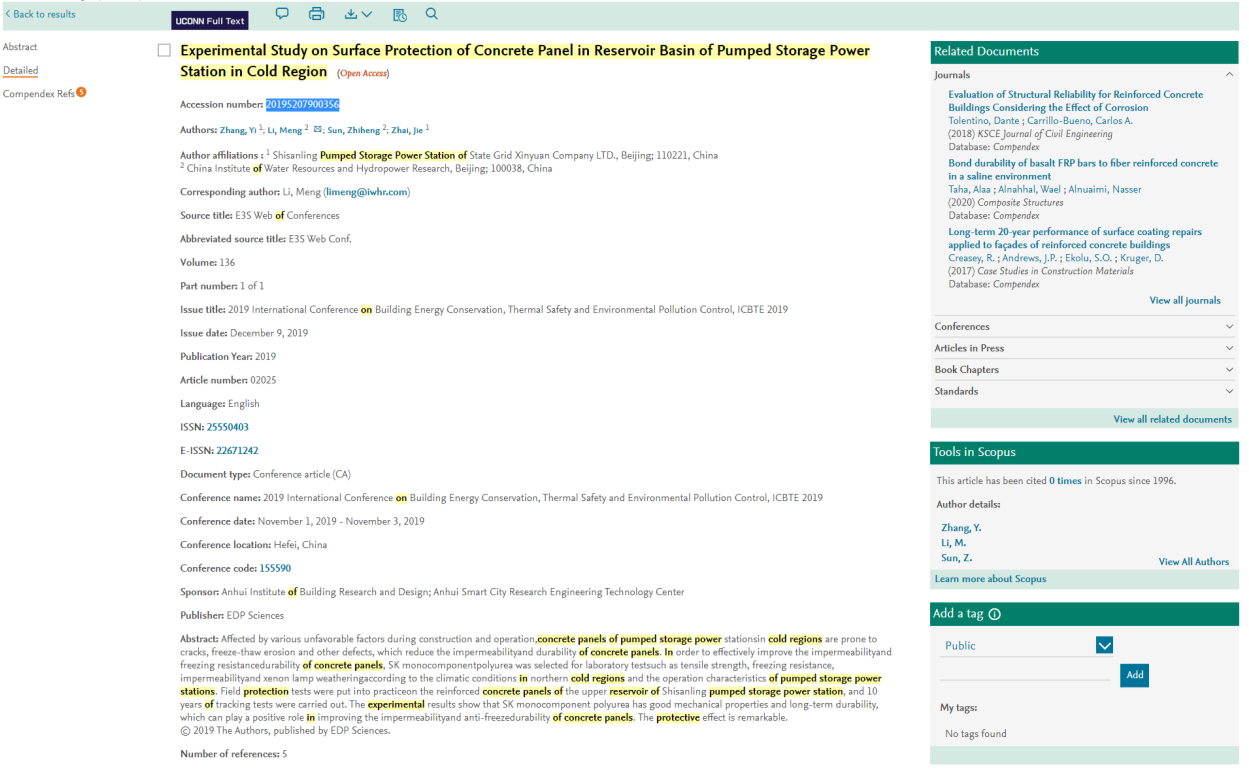The image size is (1249, 772).
Task: Click the search history document icon
Action: pyautogui.click(x=399, y=14)
